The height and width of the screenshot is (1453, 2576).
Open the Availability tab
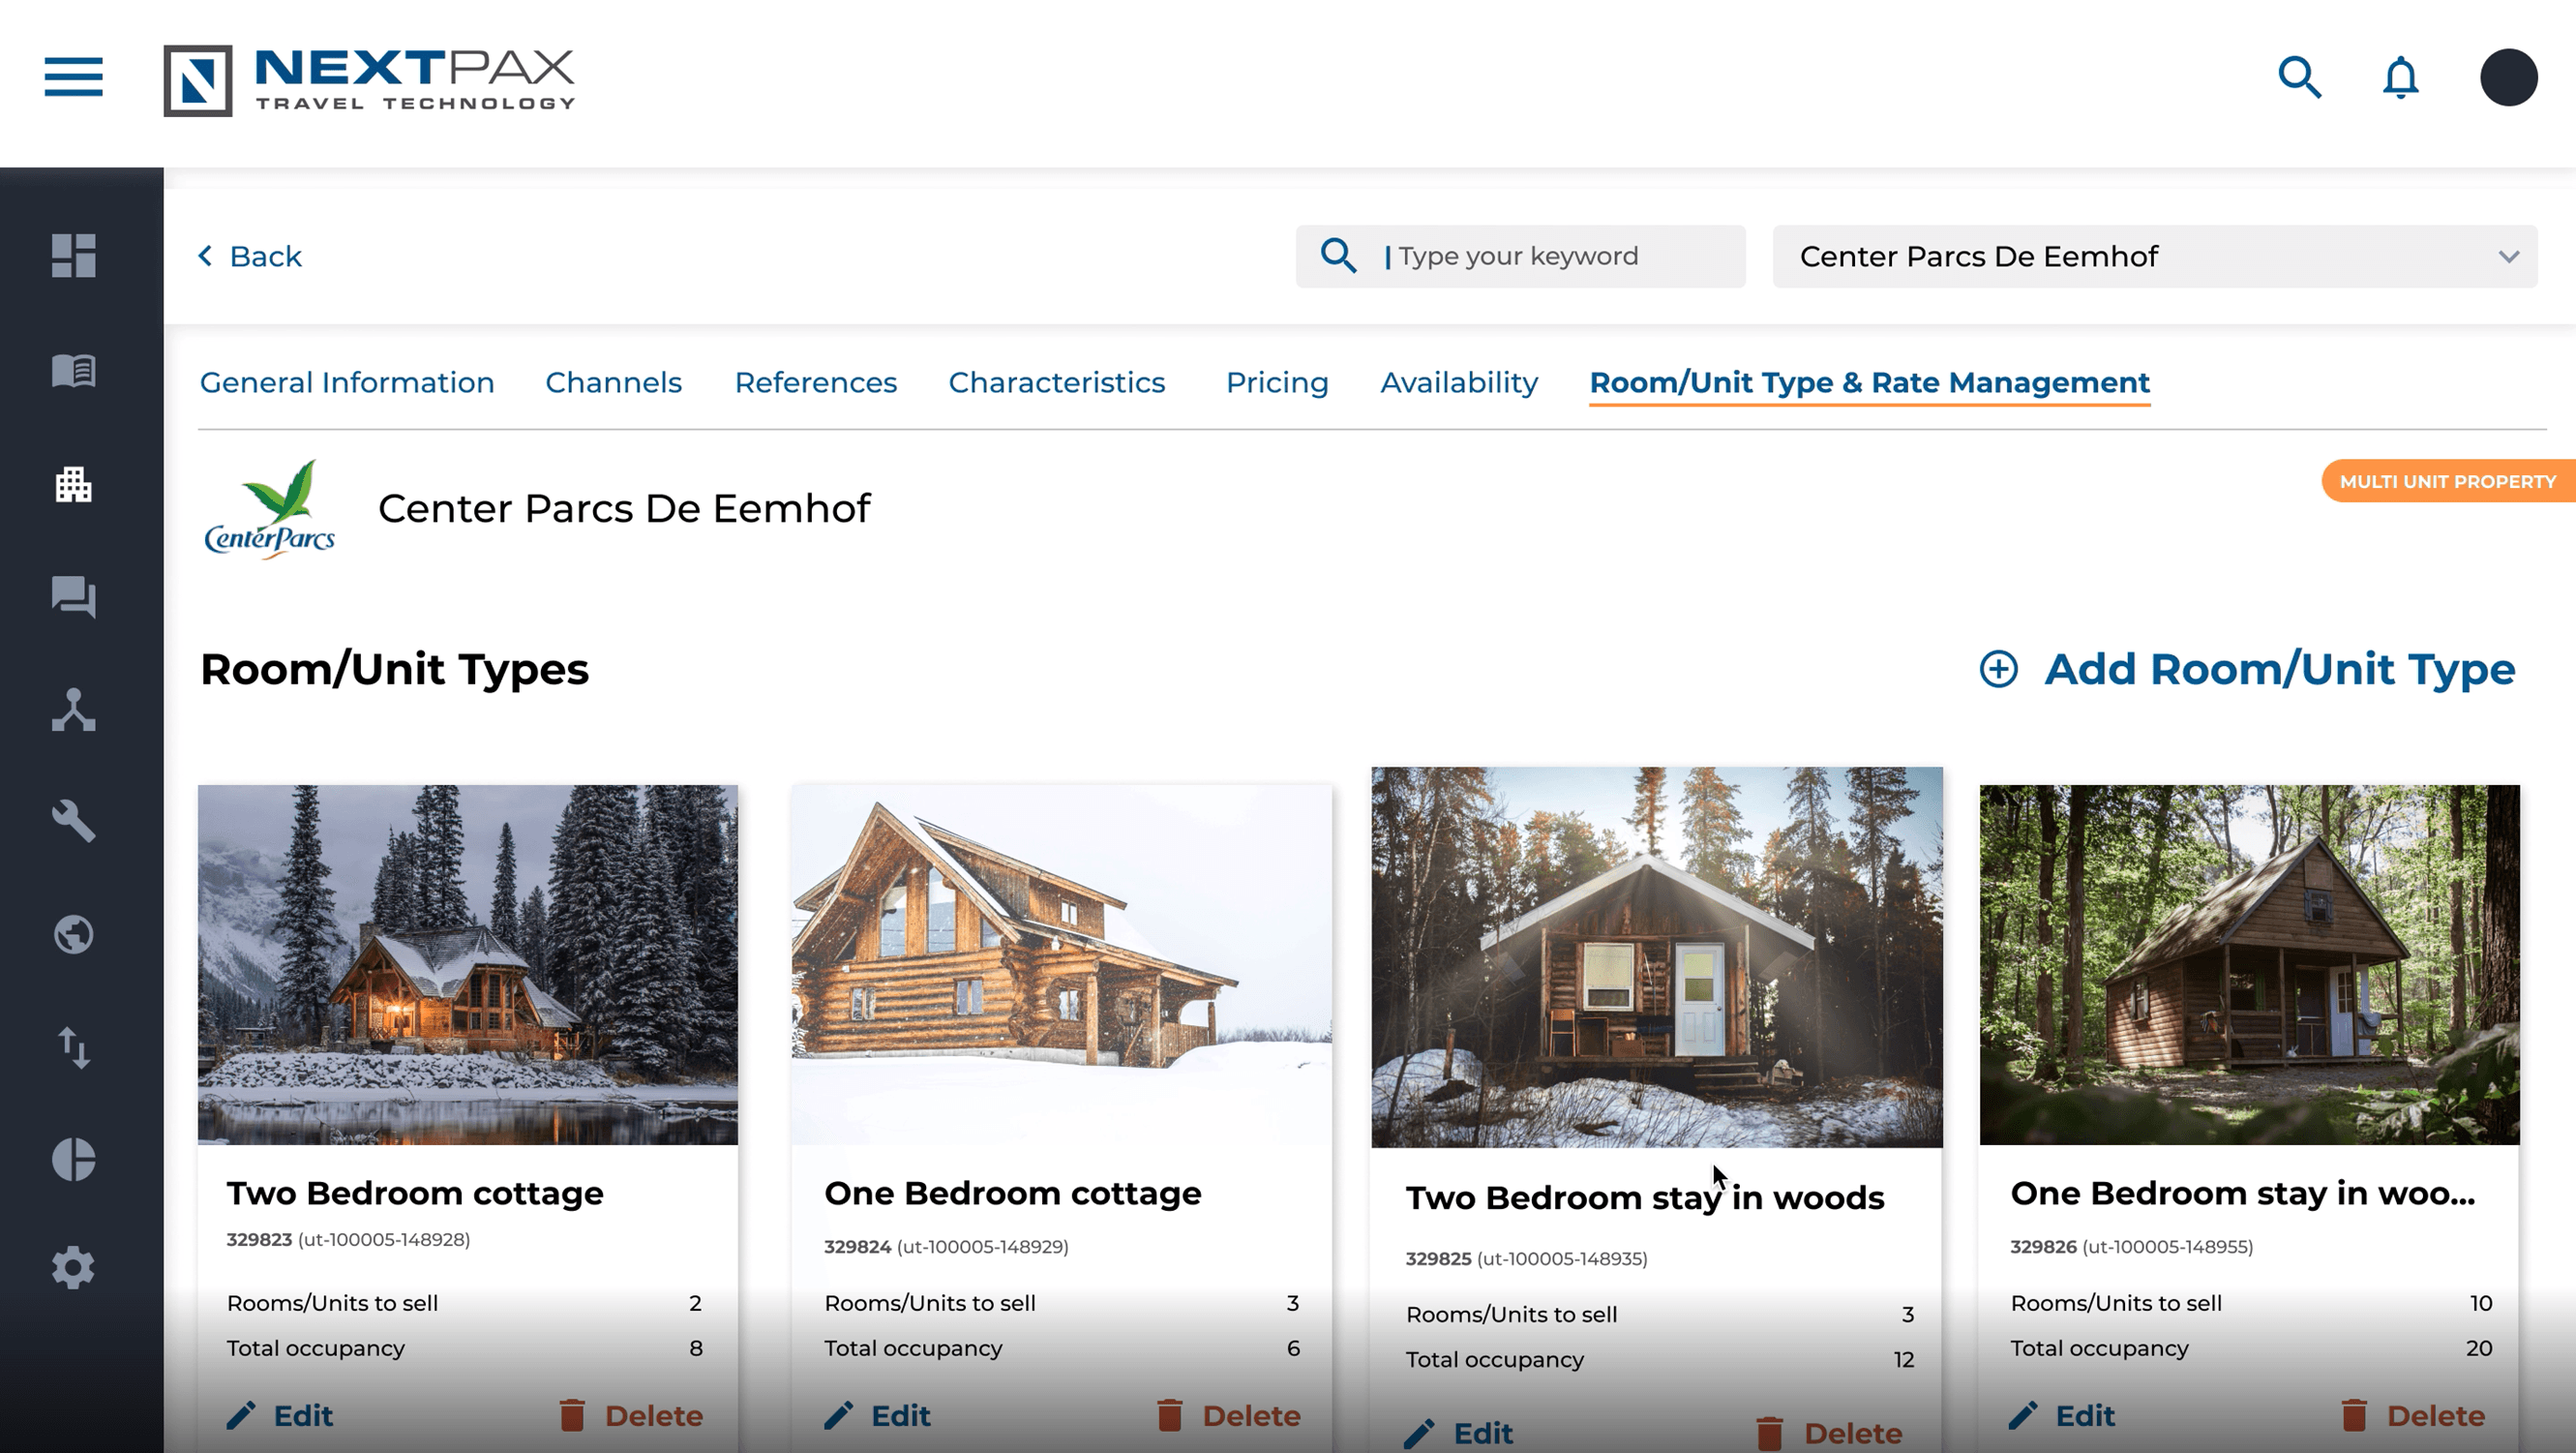(1458, 383)
